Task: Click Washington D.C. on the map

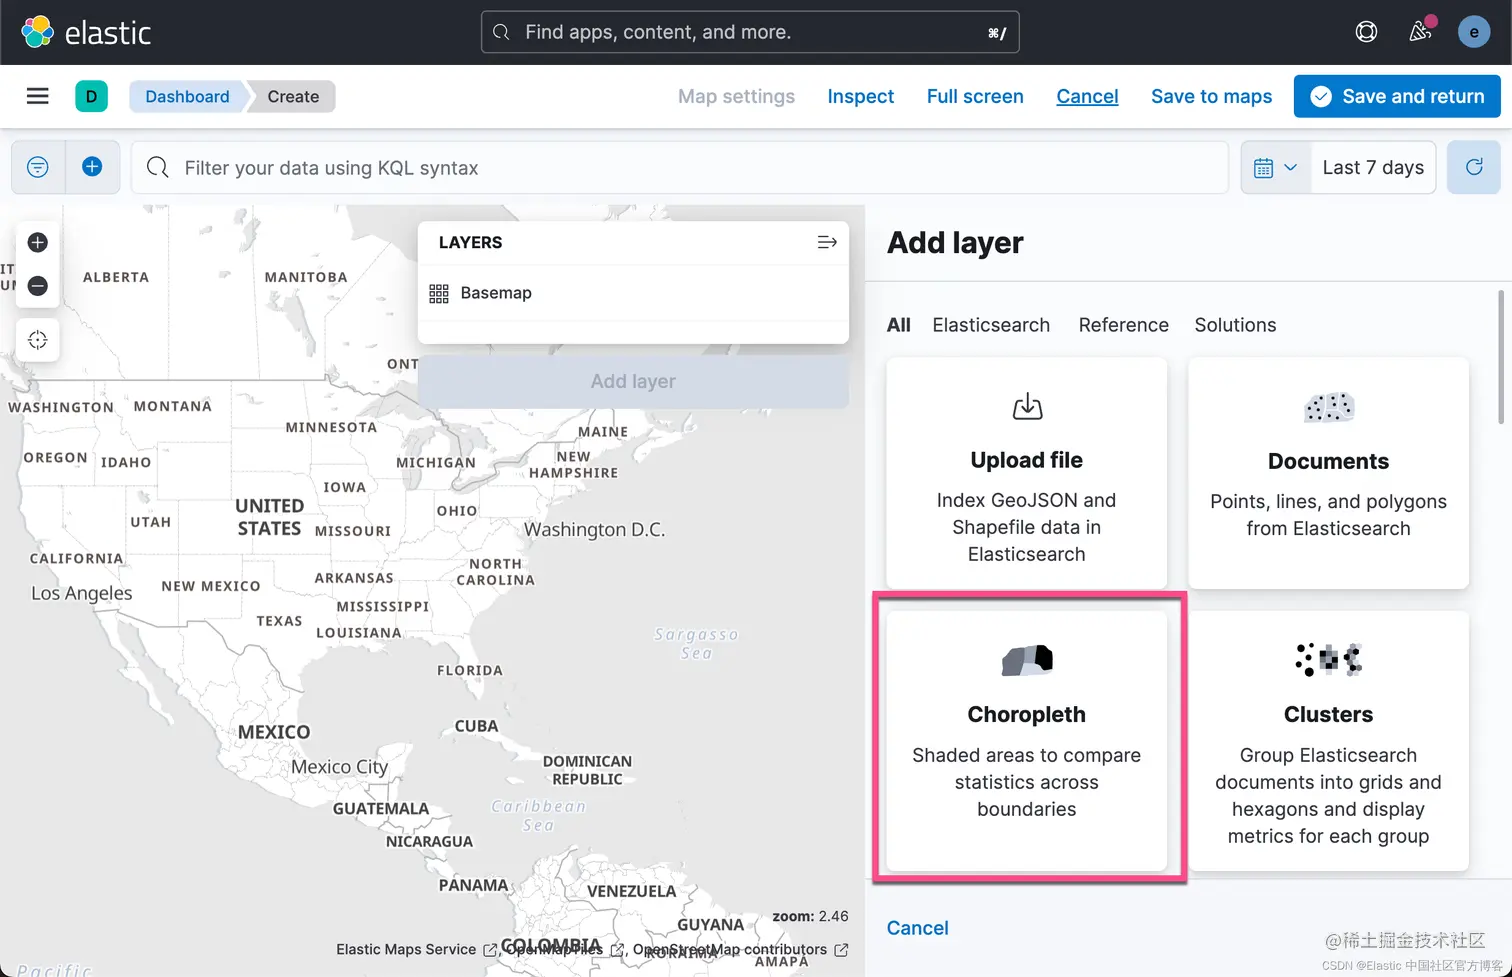Action: 594,529
